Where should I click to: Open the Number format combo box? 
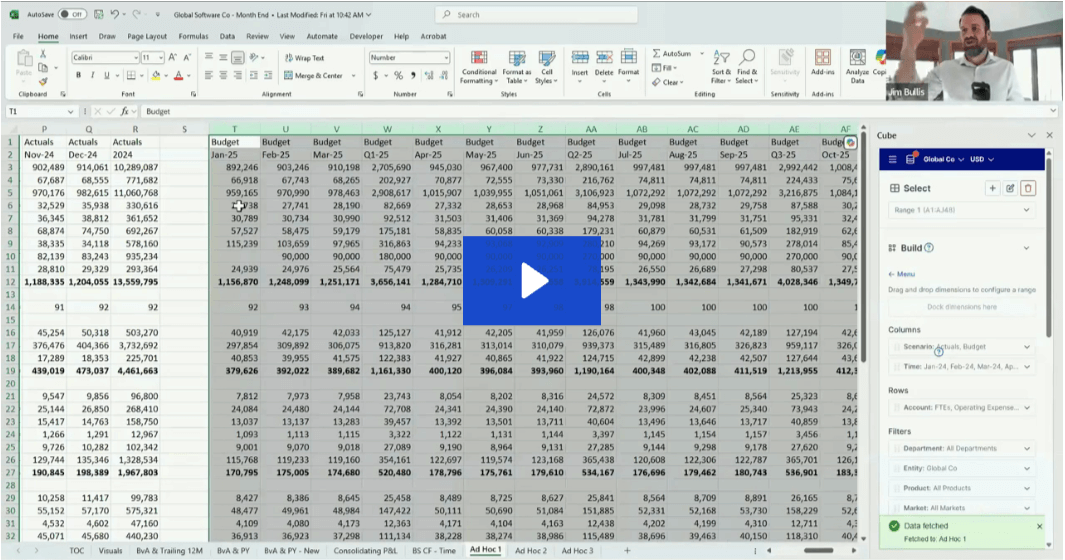(409, 58)
